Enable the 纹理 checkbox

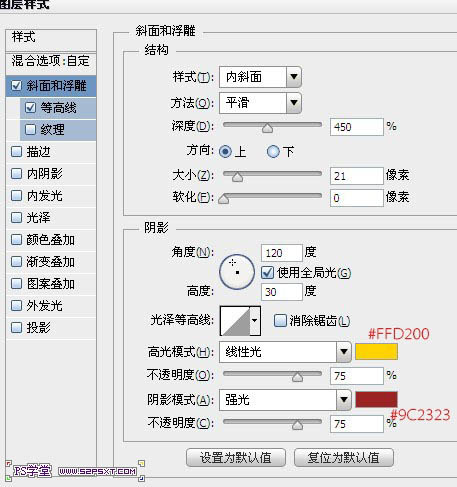click(x=30, y=130)
